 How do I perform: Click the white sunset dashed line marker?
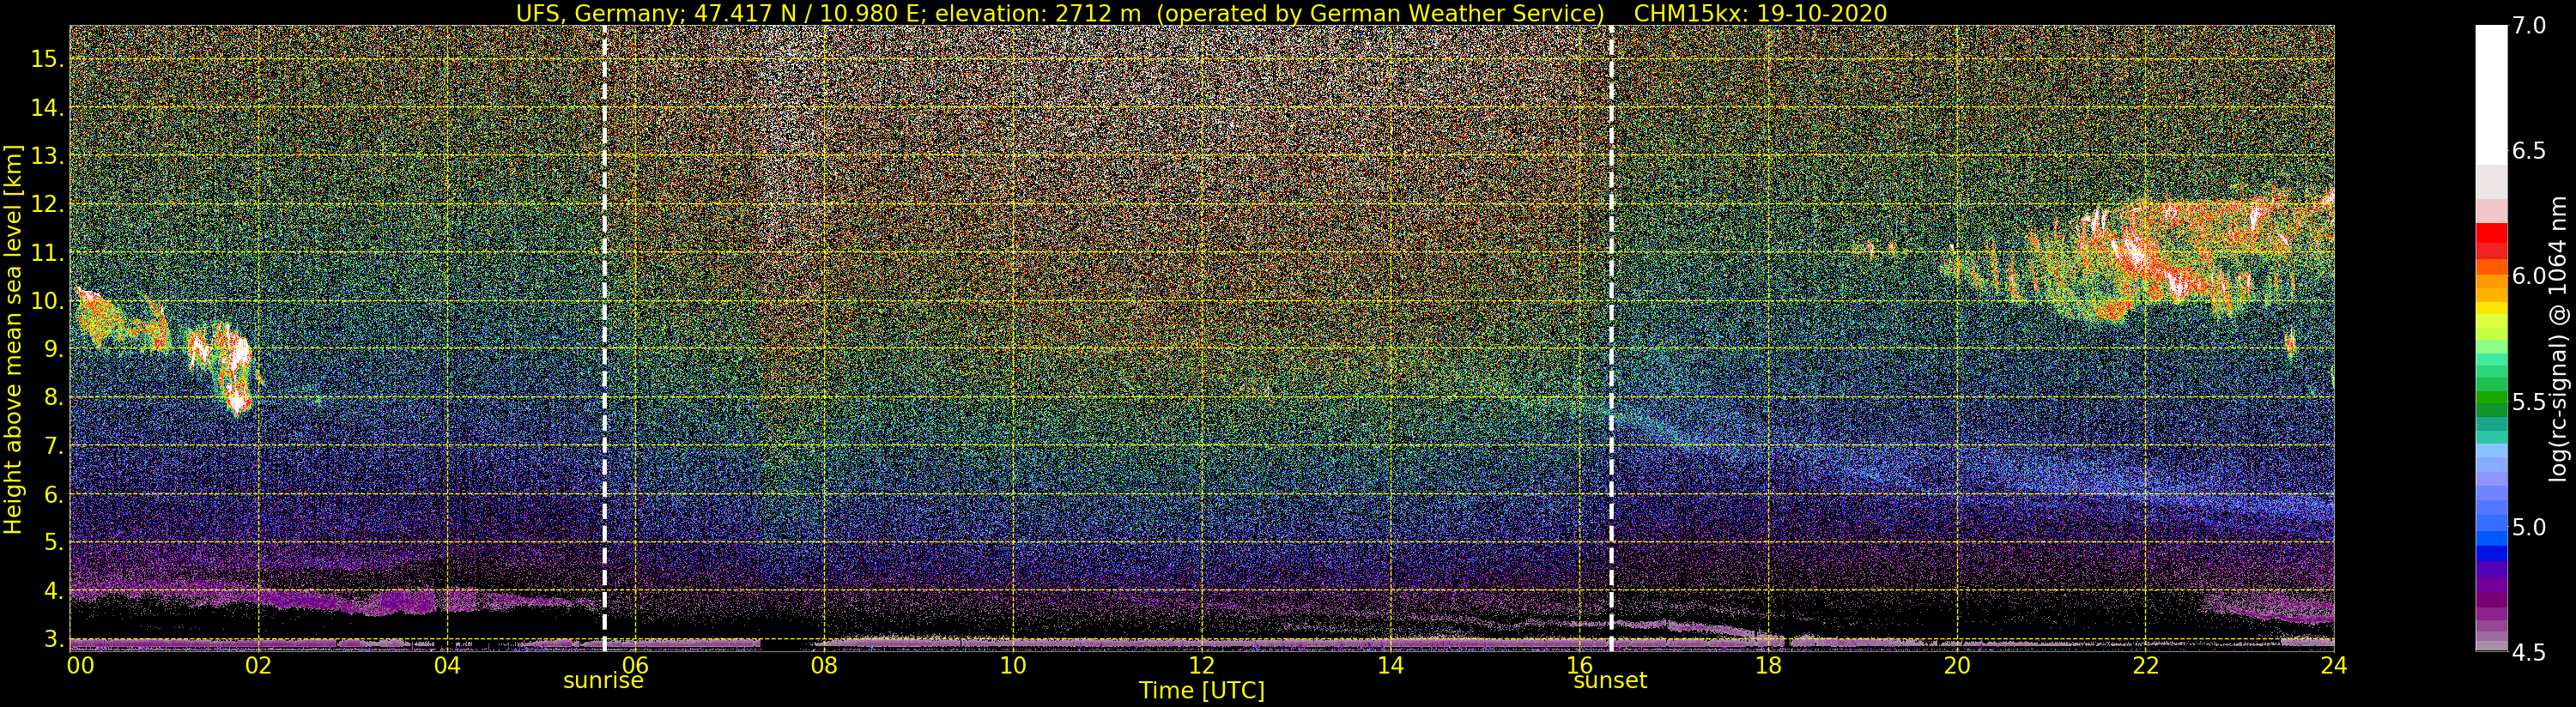pos(1611,338)
